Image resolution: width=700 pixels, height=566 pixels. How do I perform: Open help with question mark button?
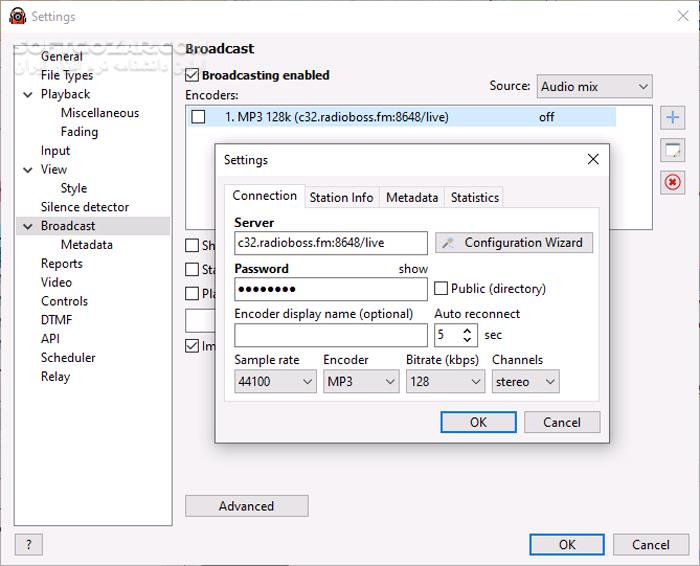tap(29, 545)
